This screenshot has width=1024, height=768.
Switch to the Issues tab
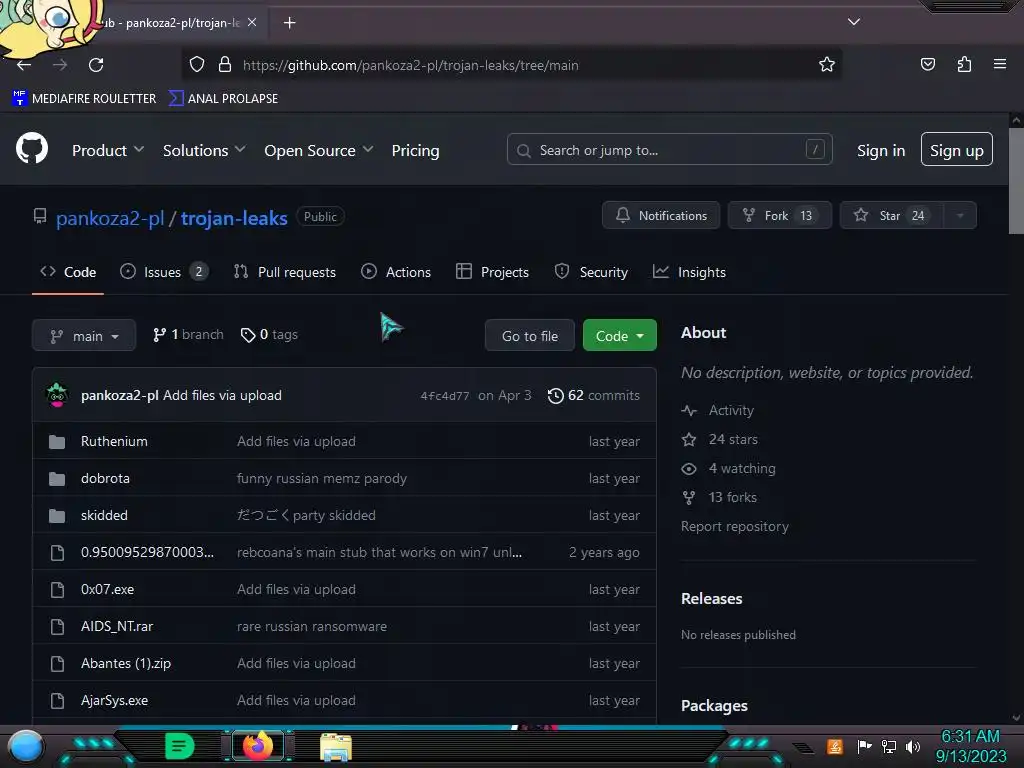point(164,272)
